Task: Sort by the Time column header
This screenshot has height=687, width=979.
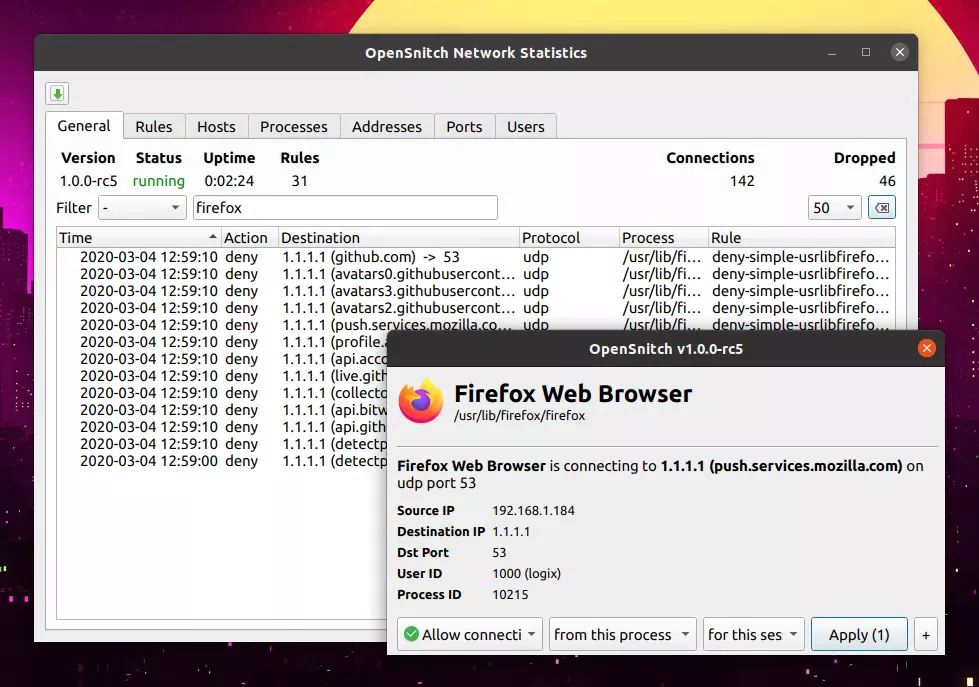Action: (x=138, y=238)
